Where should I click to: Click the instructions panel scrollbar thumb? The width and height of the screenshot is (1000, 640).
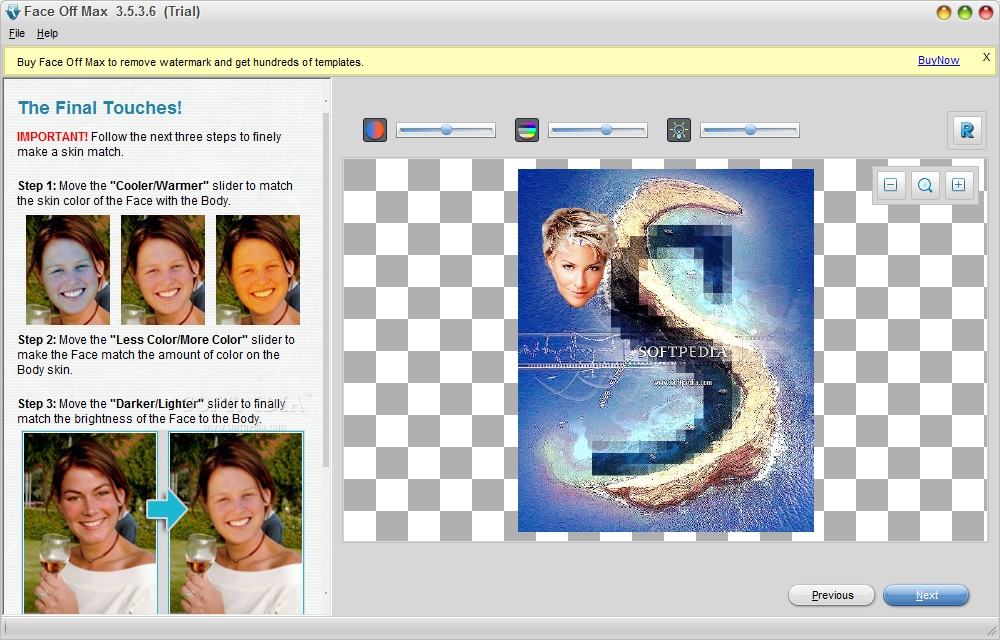(326, 290)
